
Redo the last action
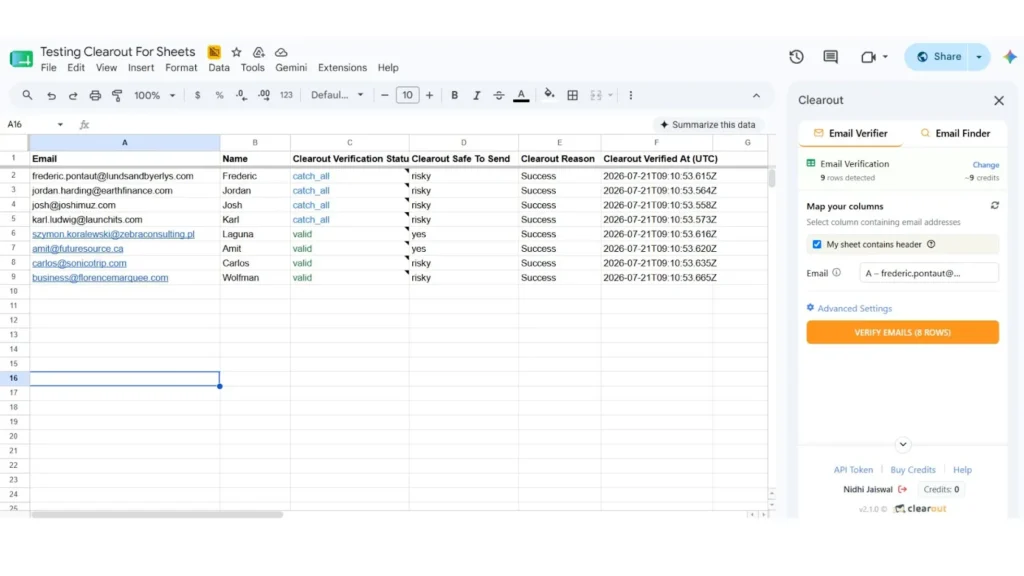tap(73, 95)
